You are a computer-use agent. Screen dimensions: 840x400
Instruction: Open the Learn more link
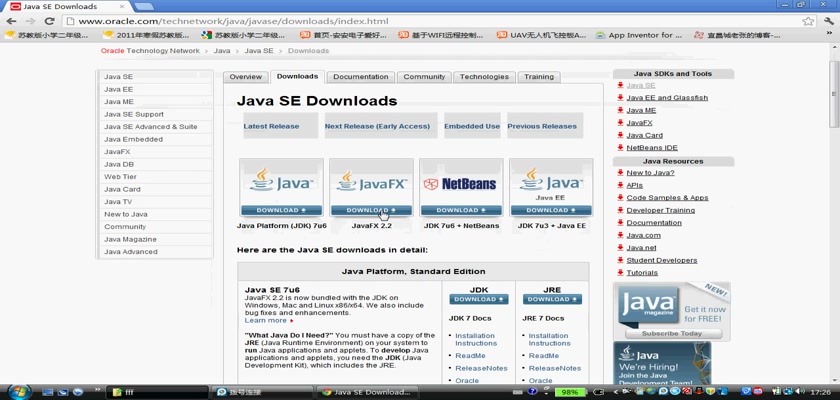point(266,320)
